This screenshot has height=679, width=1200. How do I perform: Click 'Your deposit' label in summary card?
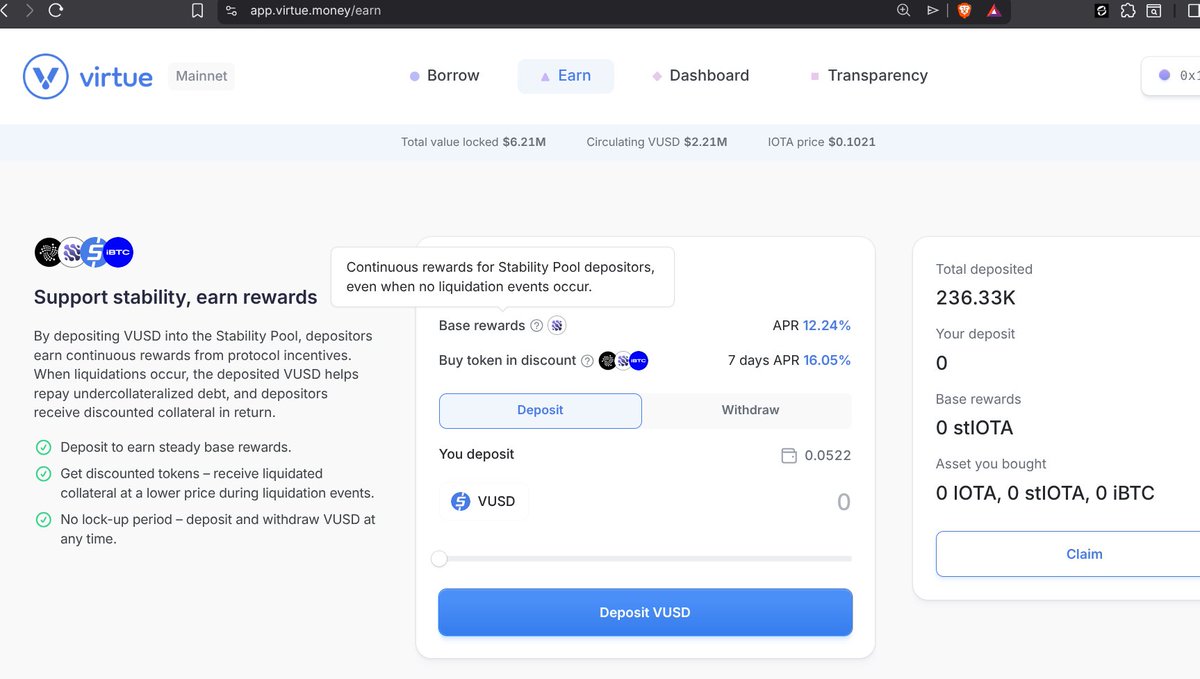pyautogui.click(x=975, y=334)
